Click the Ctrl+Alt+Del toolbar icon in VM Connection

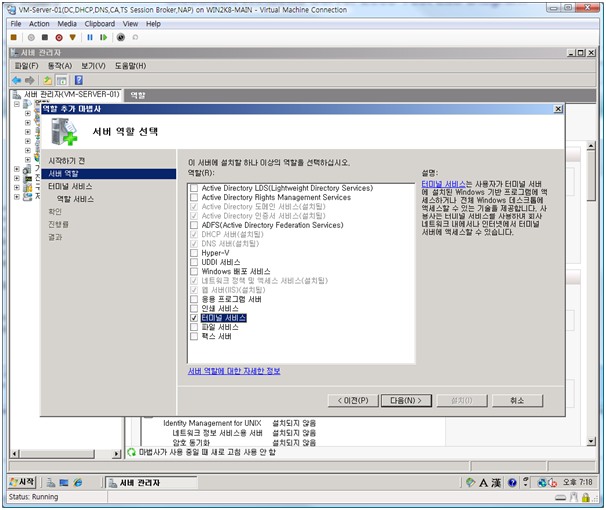14,37
